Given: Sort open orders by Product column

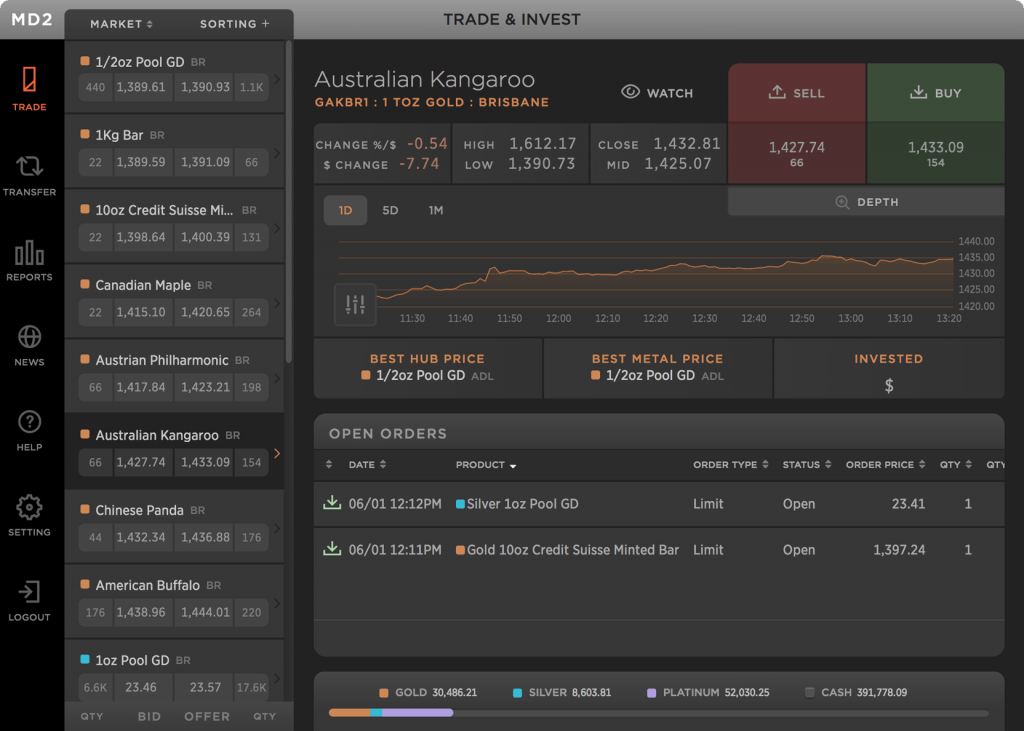Looking at the screenshot, I should tap(486, 465).
